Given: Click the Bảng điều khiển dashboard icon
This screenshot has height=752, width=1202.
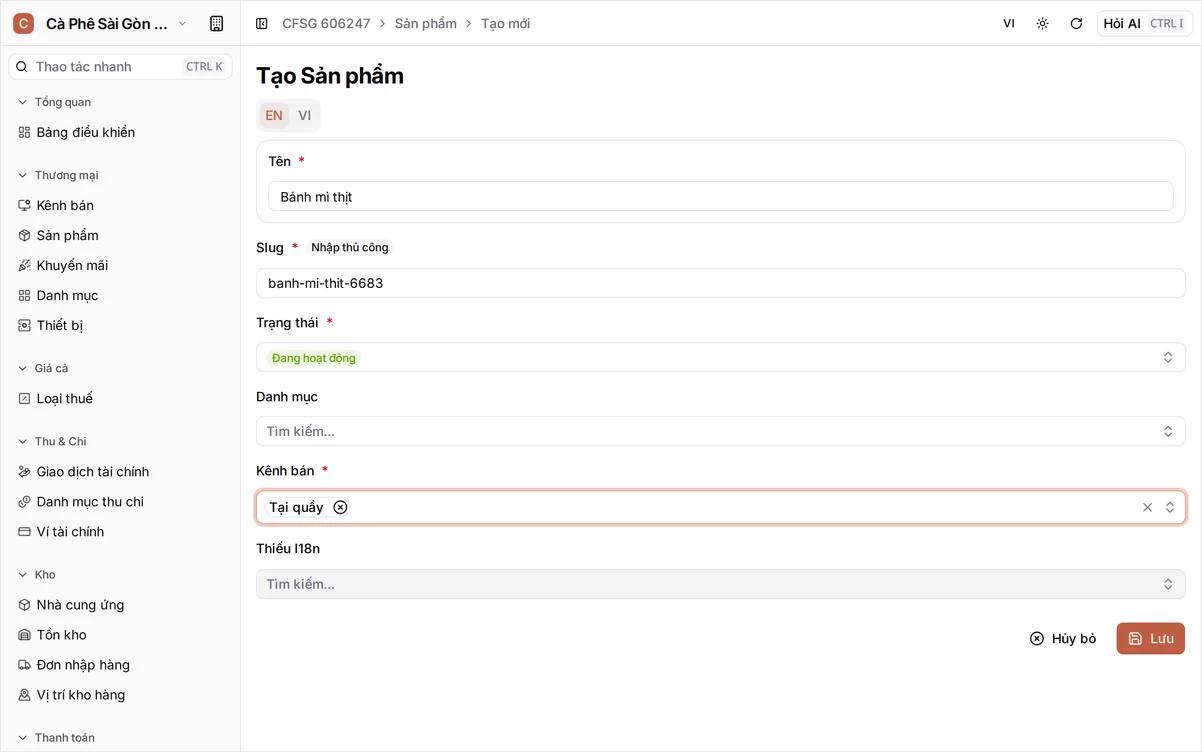Looking at the screenshot, I should (25, 132).
